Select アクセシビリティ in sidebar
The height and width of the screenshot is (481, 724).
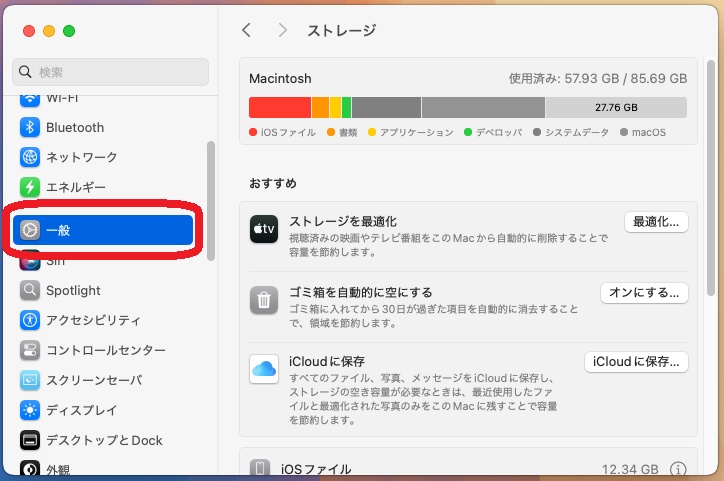click(103, 320)
